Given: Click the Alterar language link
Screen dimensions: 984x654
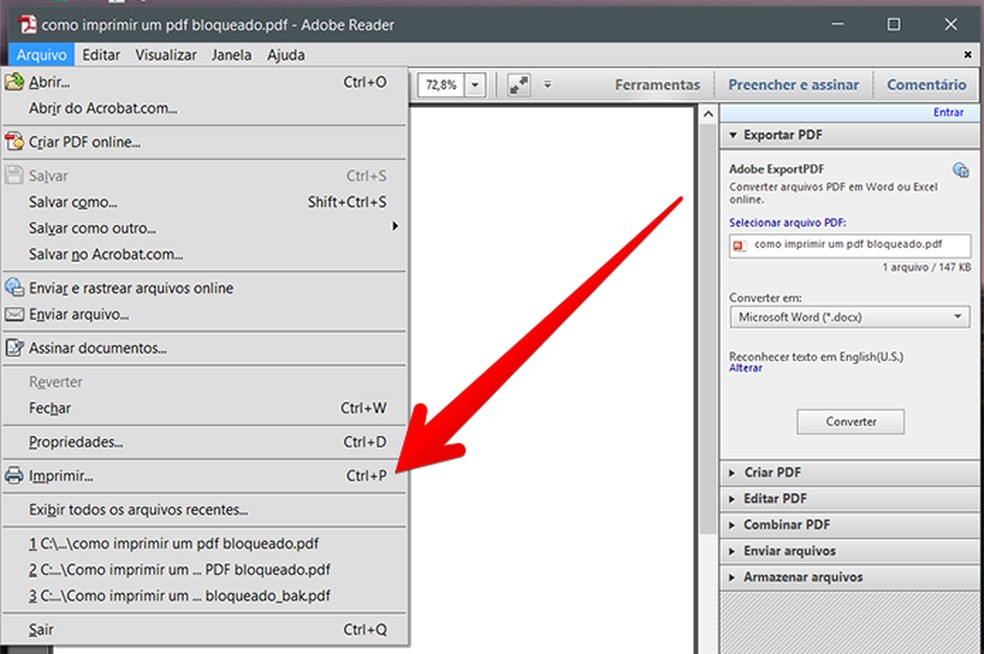Looking at the screenshot, I should coord(745,368).
